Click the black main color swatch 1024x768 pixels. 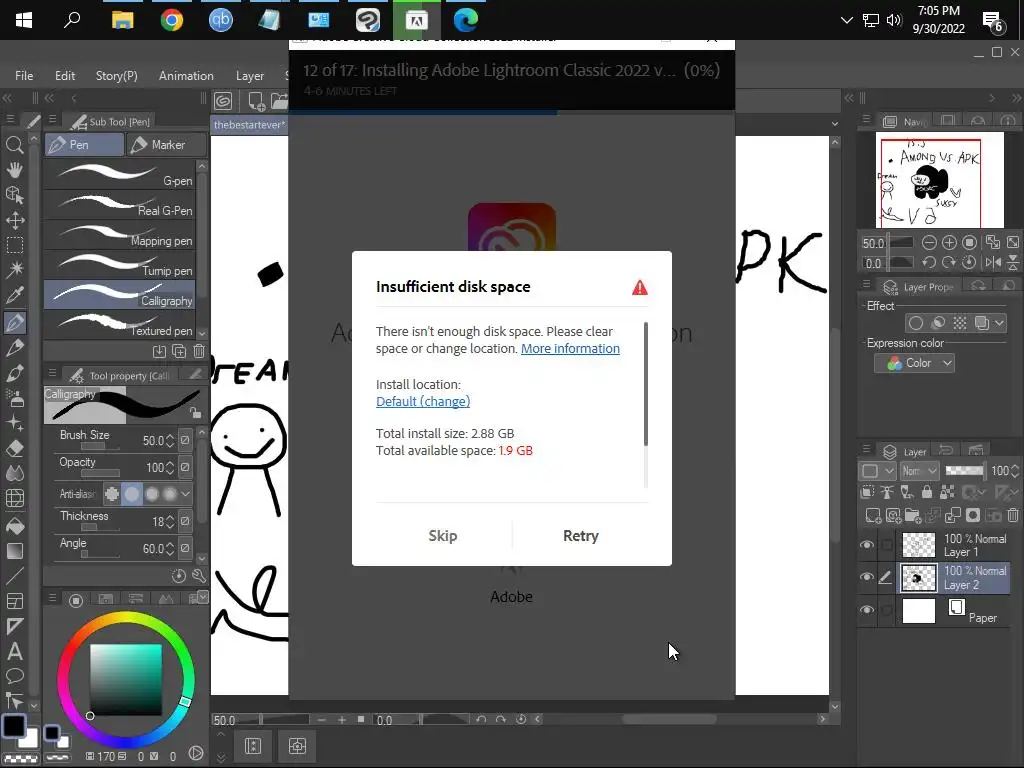(x=14, y=726)
